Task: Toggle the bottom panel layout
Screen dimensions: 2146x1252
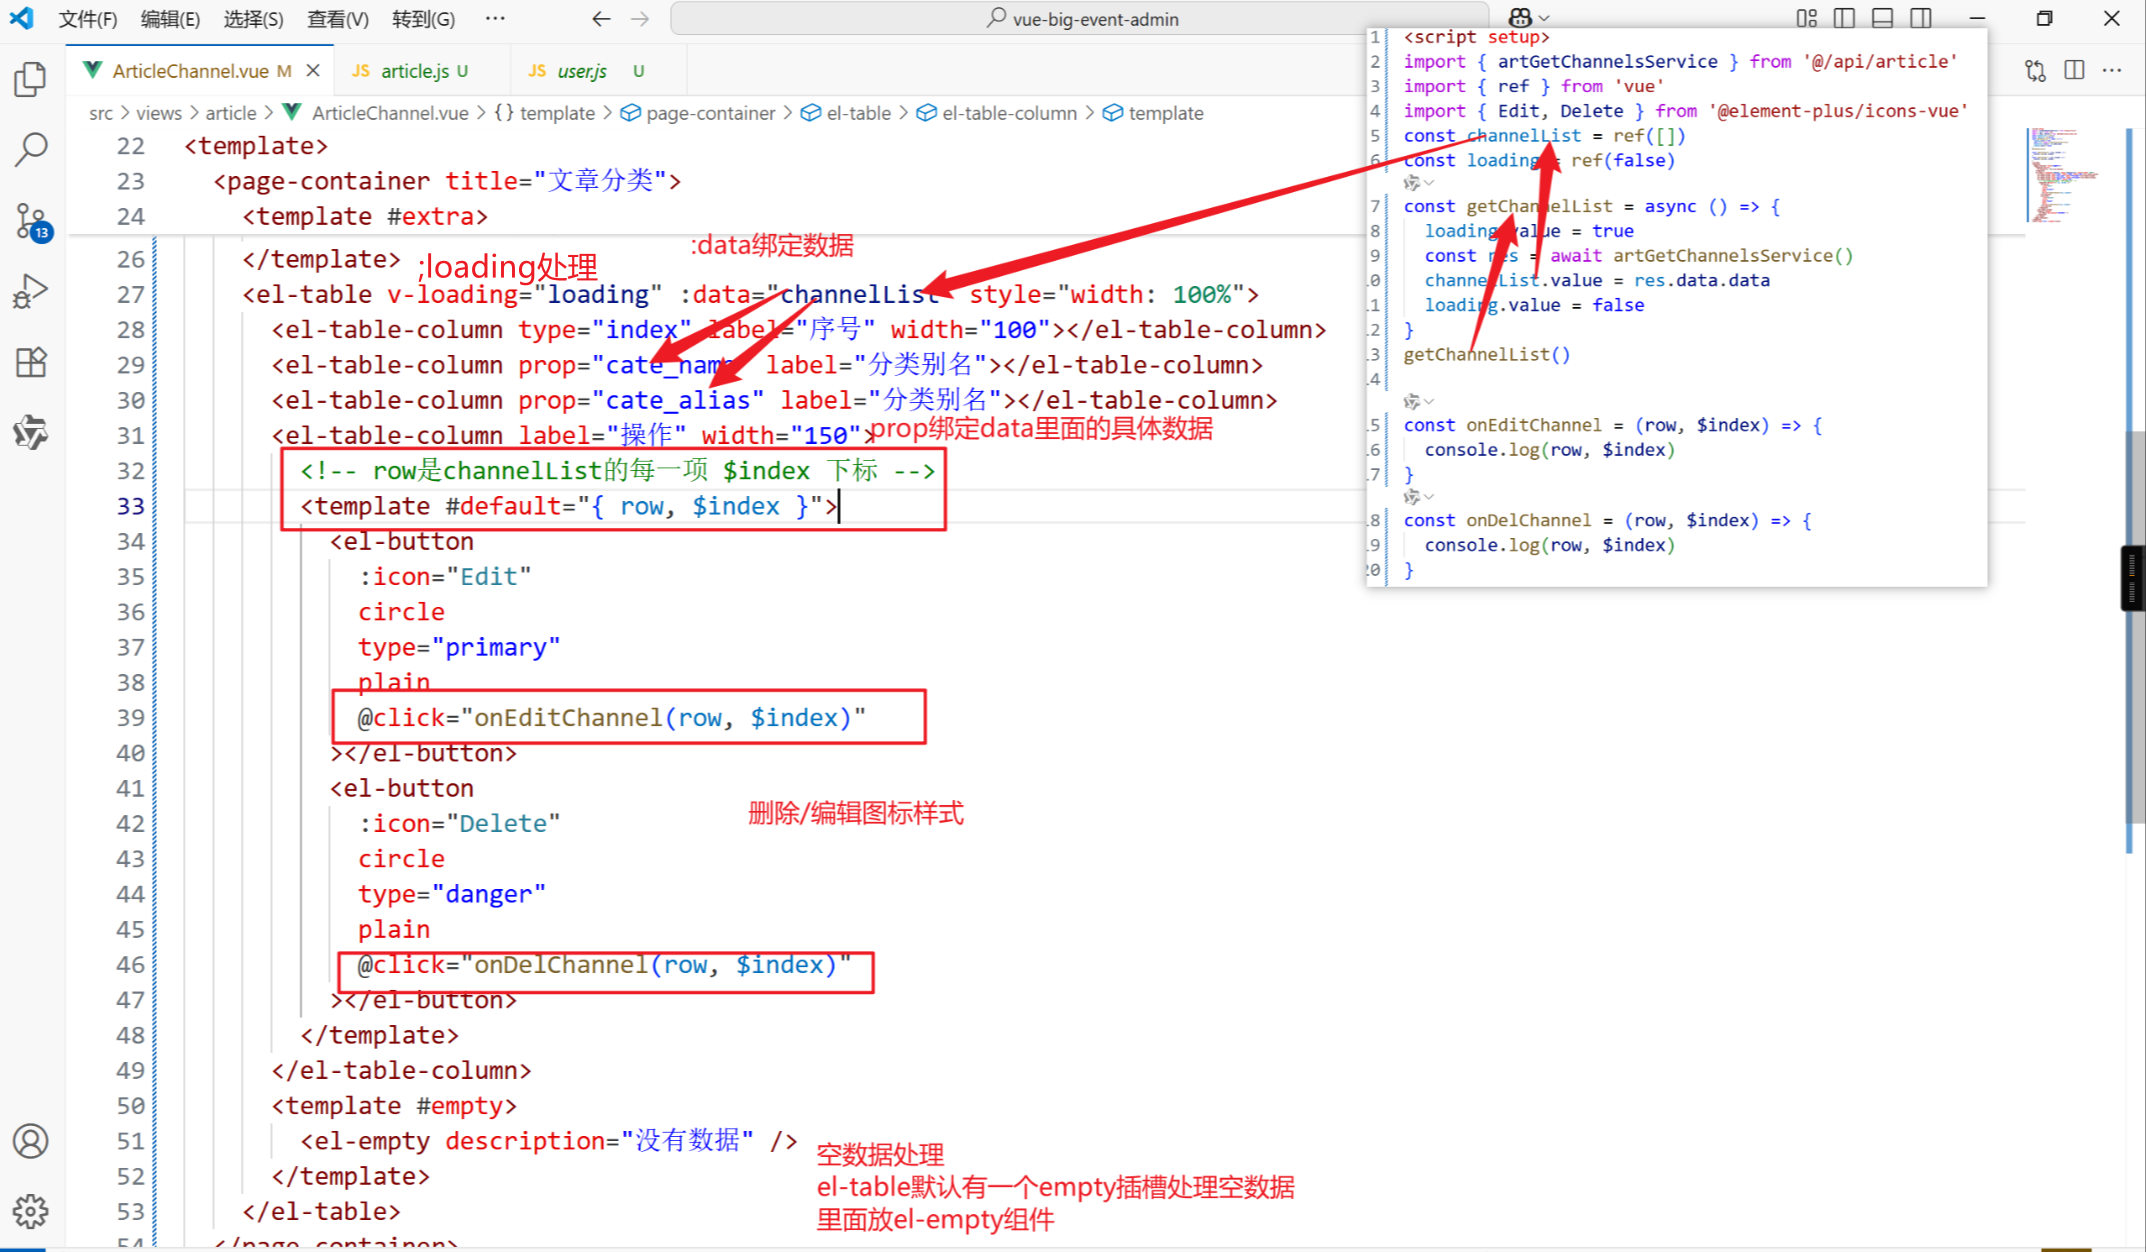Action: [x=1882, y=18]
